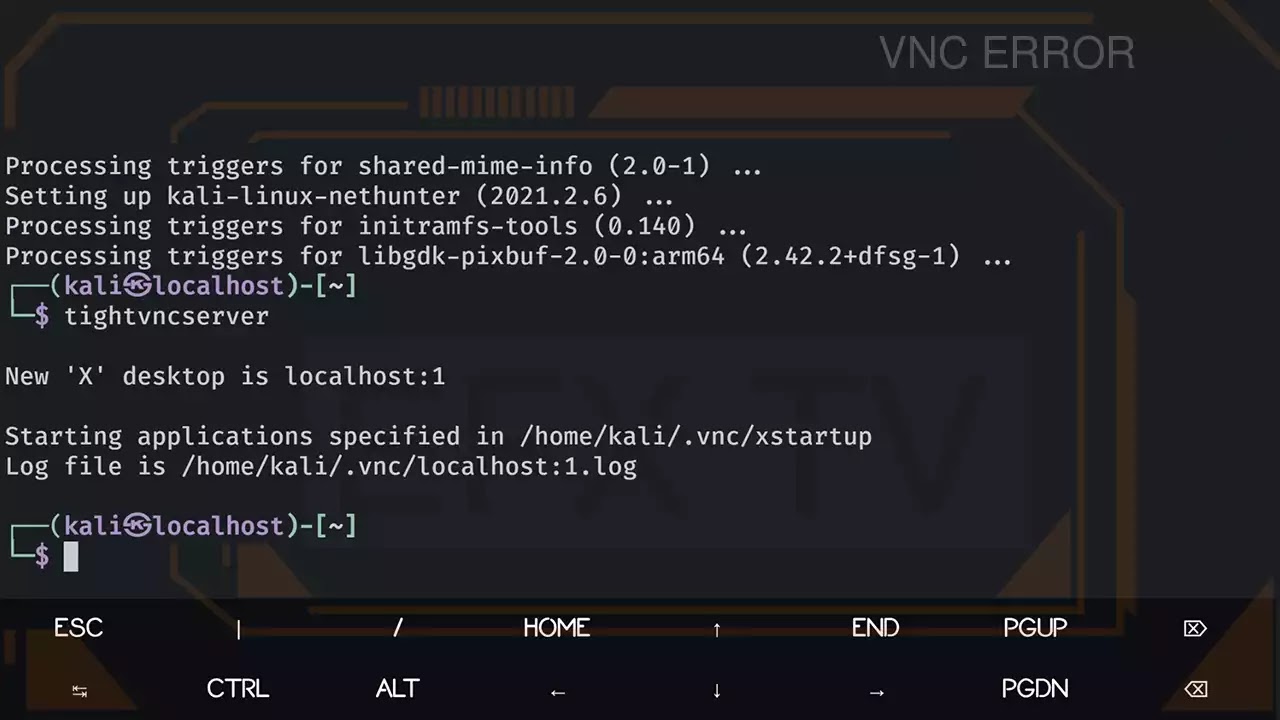Viewport: 1280px width, 720px height.
Task: Toggle the CTRL modifier key
Action: point(238,689)
